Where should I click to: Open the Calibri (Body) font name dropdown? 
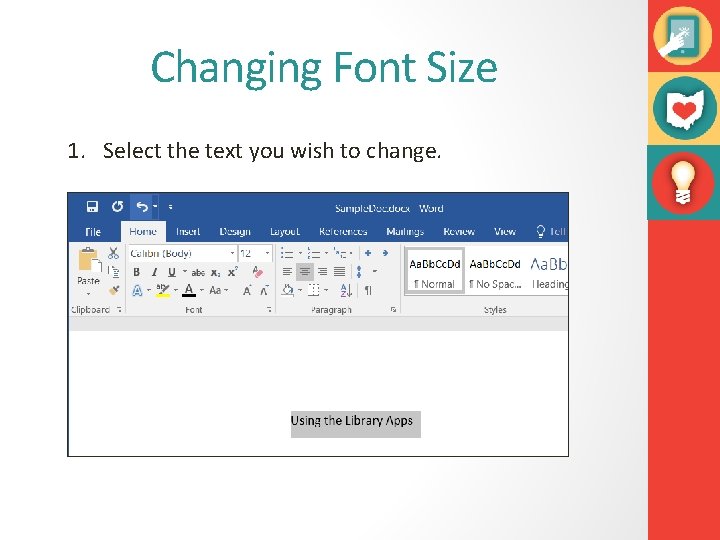point(232,253)
